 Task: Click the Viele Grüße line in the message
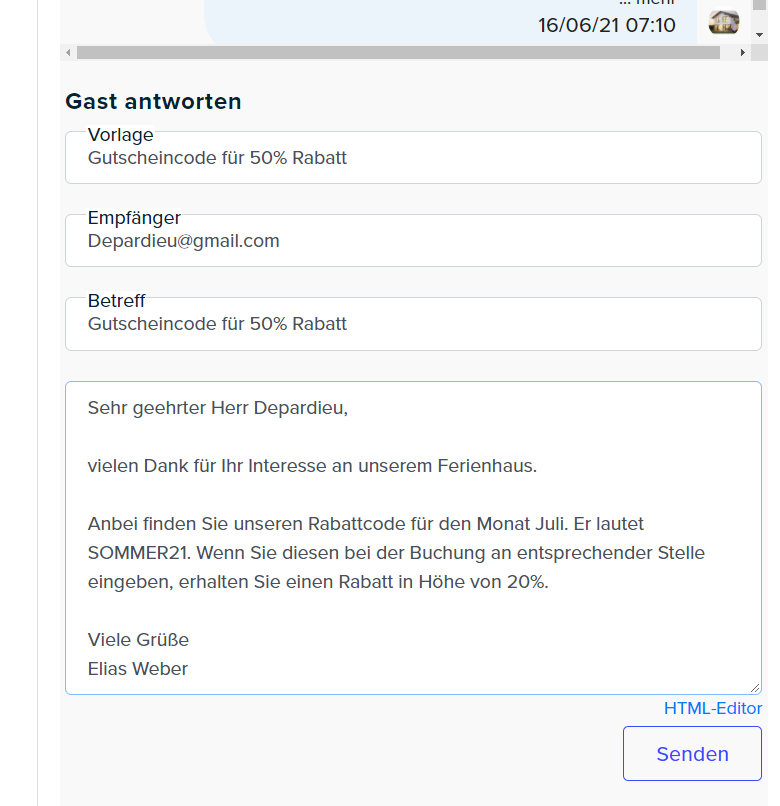coord(138,640)
